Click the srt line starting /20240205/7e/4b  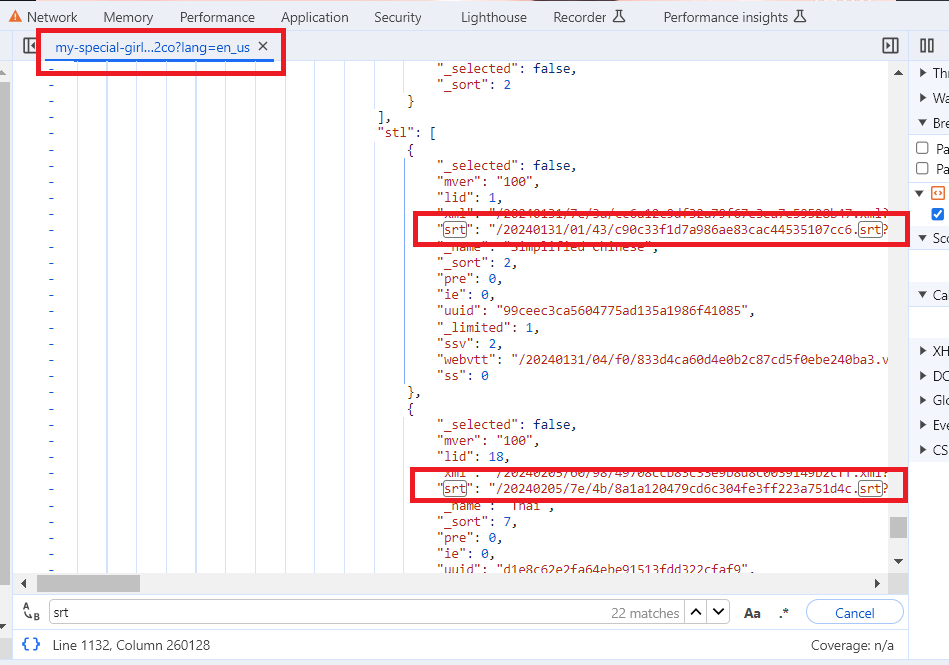tap(662, 488)
